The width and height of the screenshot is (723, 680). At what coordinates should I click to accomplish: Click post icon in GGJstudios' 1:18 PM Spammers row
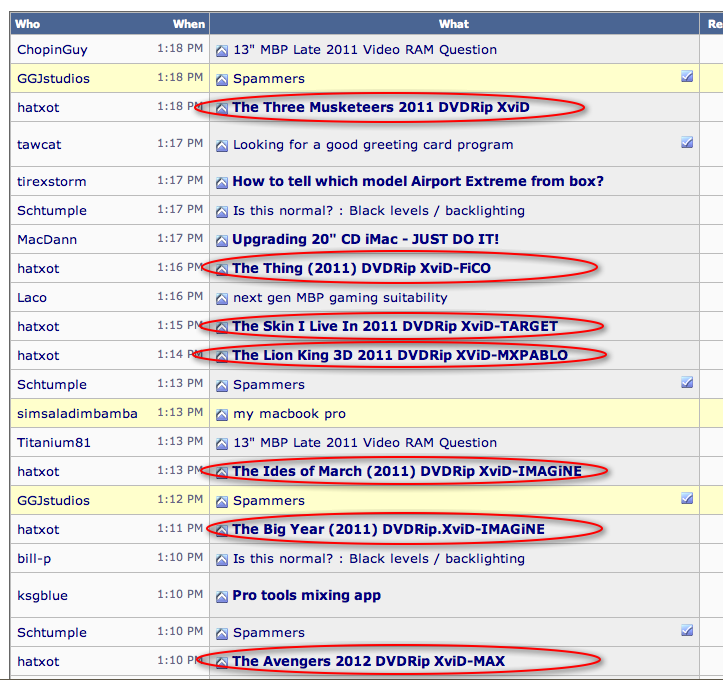[x=222, y=80]
